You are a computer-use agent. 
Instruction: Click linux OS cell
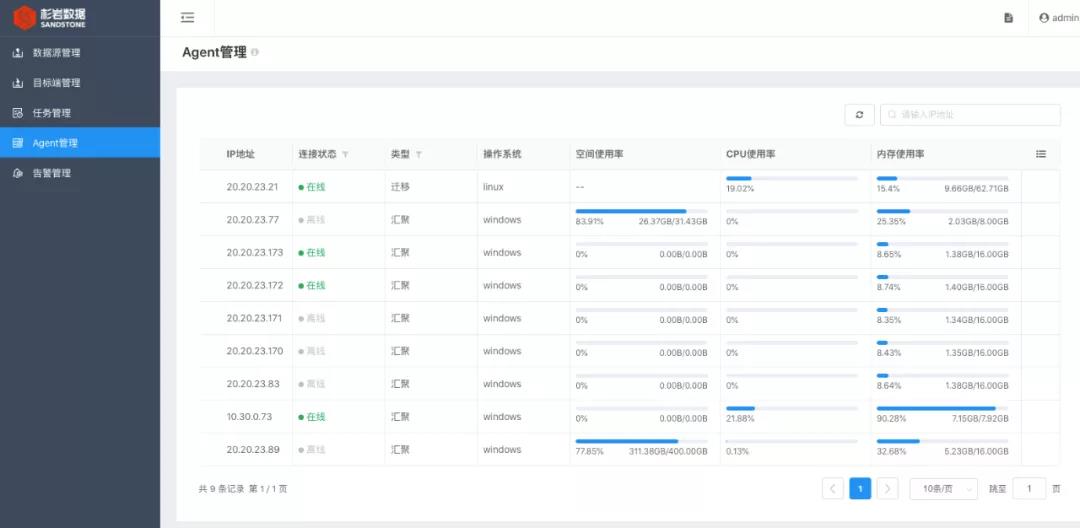click(493, 187)
